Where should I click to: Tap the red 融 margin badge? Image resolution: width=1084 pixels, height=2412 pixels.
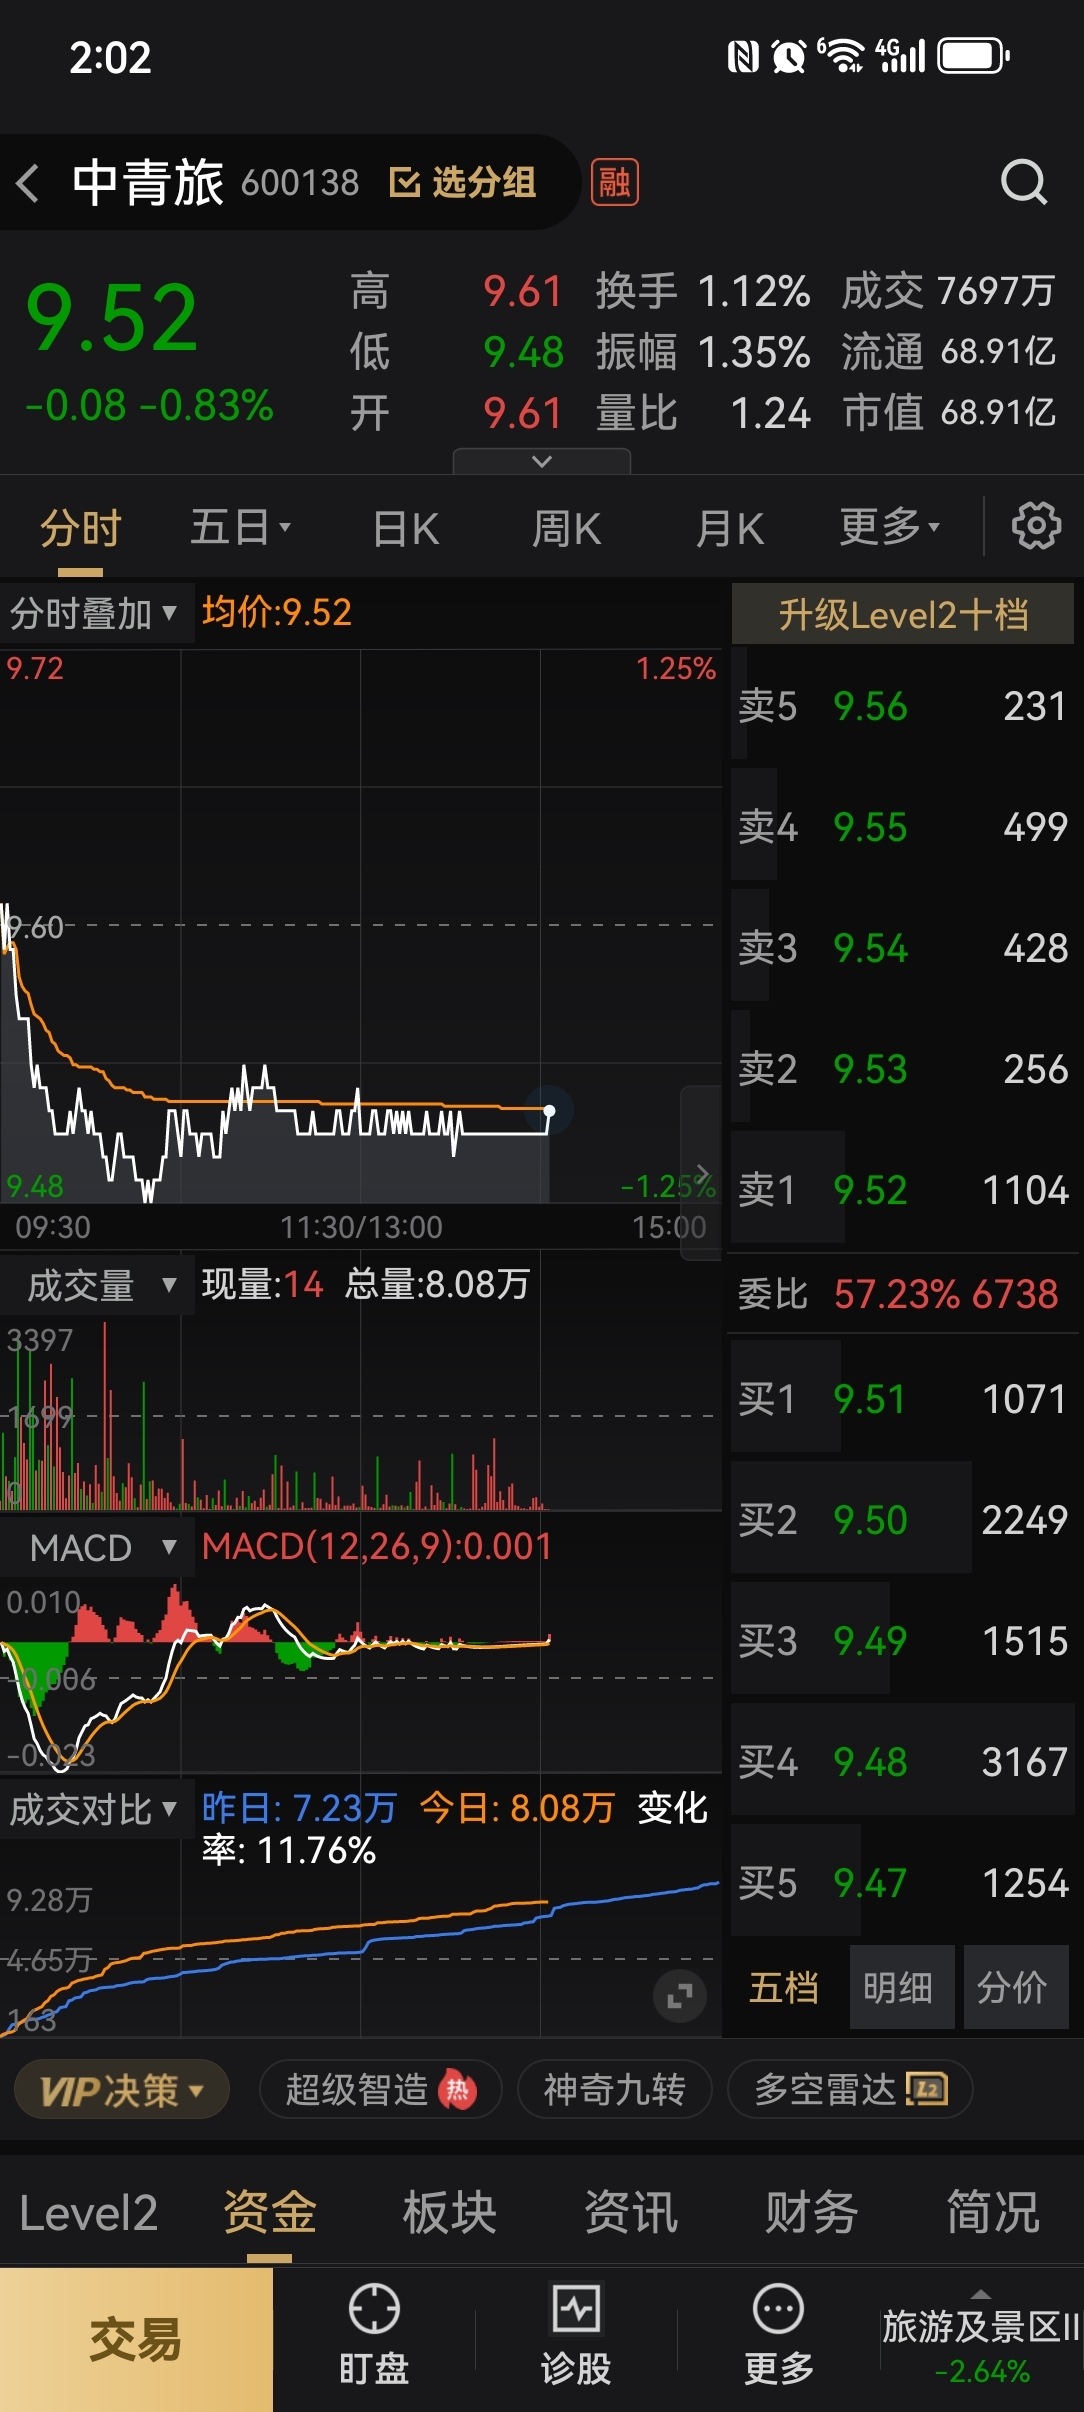tap(614, 183)
